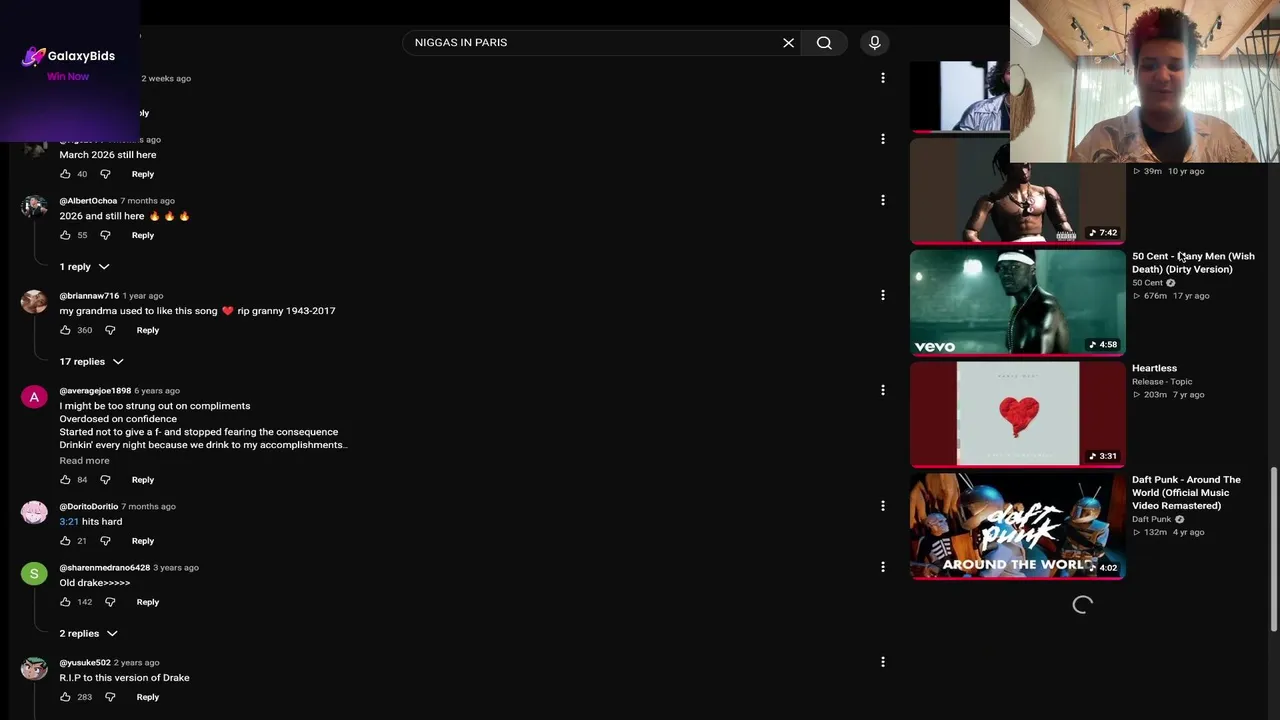Open @briannaw716's profile picture
Image resolution: width=1280 pixels, height=720 pixels.
click(34, 302)
